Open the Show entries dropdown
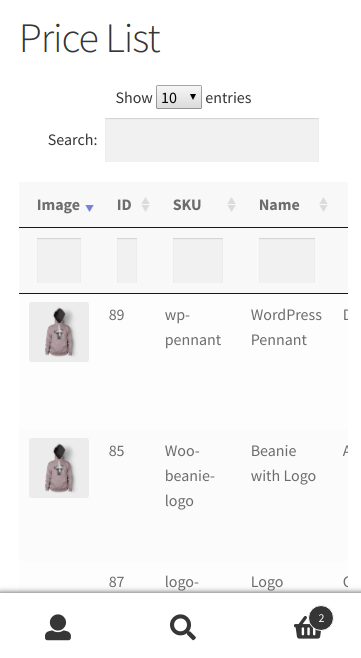The image size is (361, 658). point(179,97)
